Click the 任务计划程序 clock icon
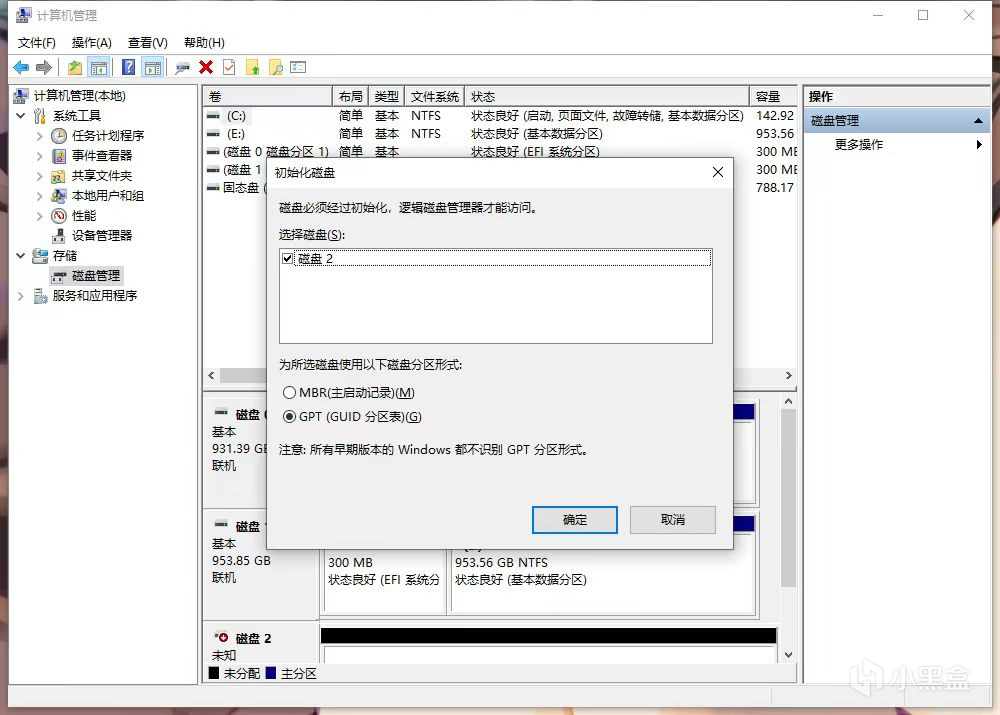 click(59, 135)
